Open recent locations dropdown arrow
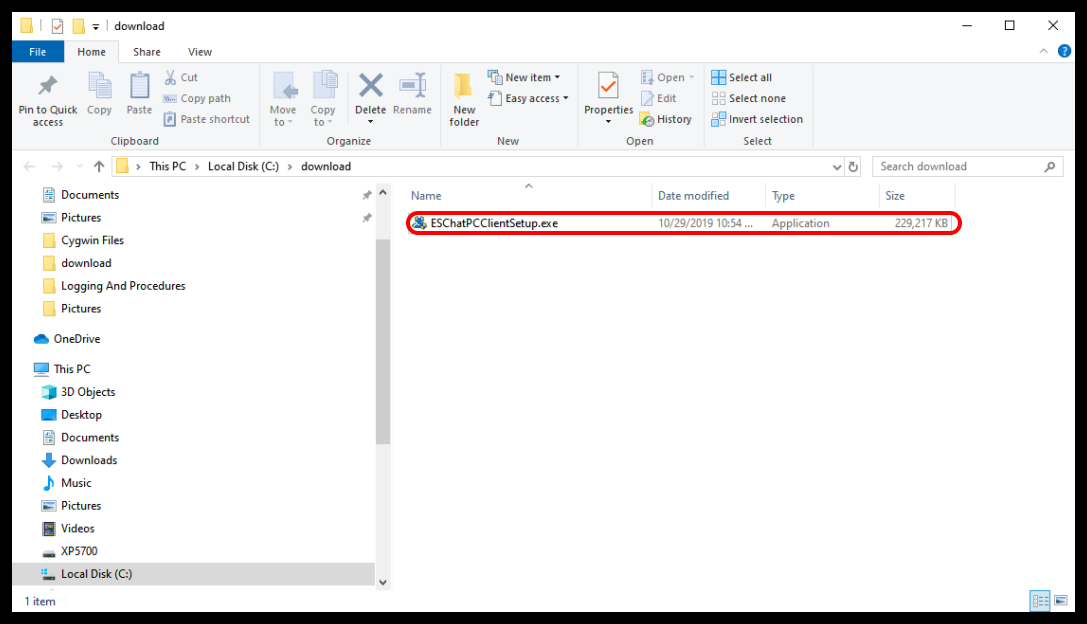This screenshot has width=1087, height=624. pos(79,166)
